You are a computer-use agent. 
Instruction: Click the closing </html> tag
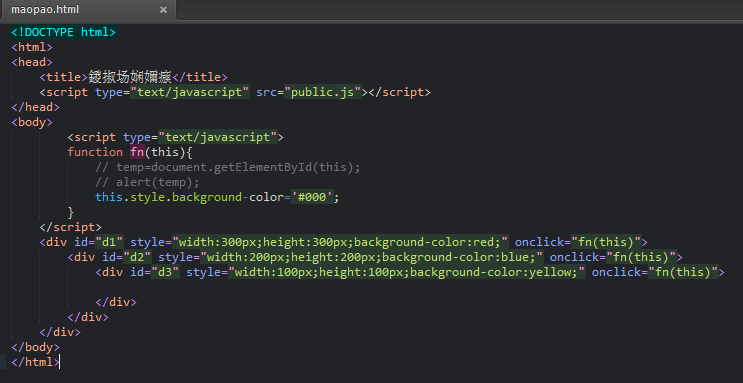(36, 363)
